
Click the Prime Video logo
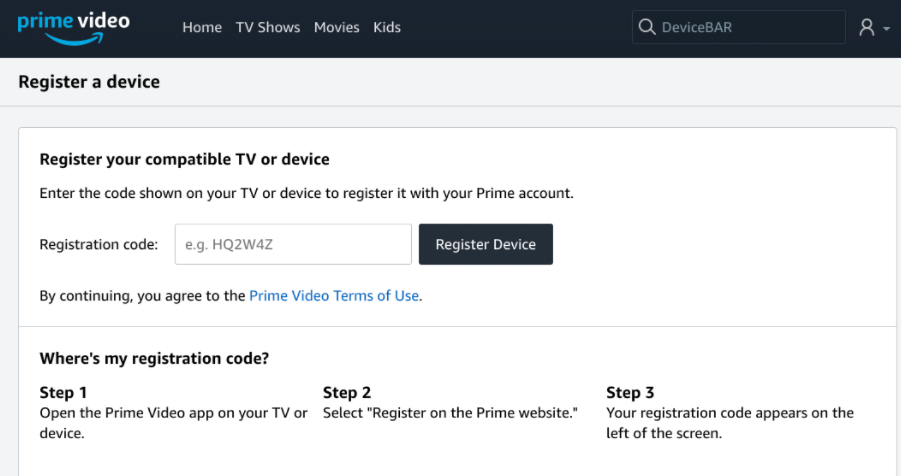(73, 27)
